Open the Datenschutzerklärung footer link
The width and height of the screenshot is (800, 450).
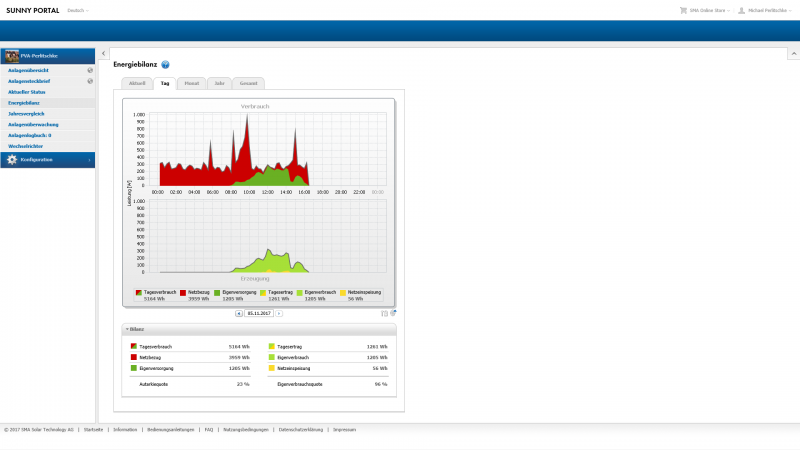click(301, 430)
